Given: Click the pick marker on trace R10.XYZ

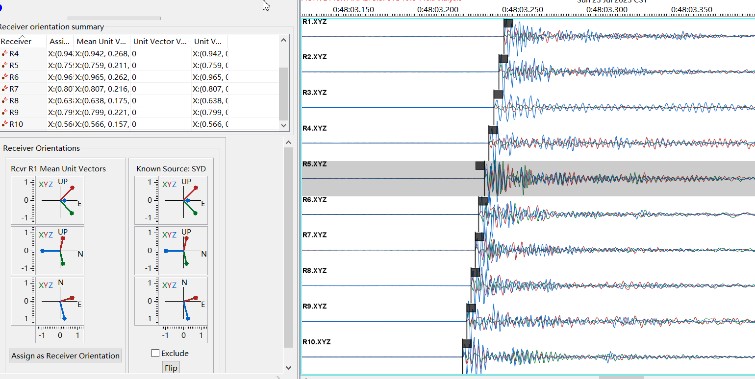Looking at the screenshot, I should click(466, 343).
